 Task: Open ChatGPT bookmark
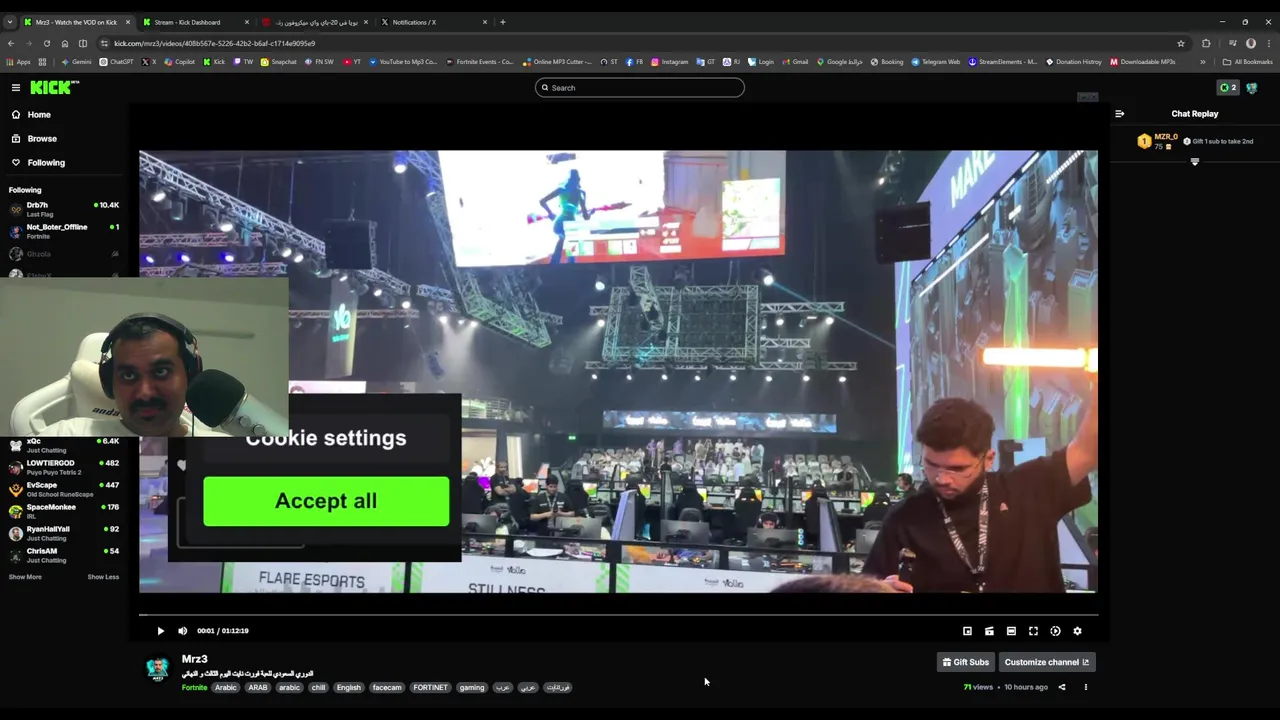point(116,62)
